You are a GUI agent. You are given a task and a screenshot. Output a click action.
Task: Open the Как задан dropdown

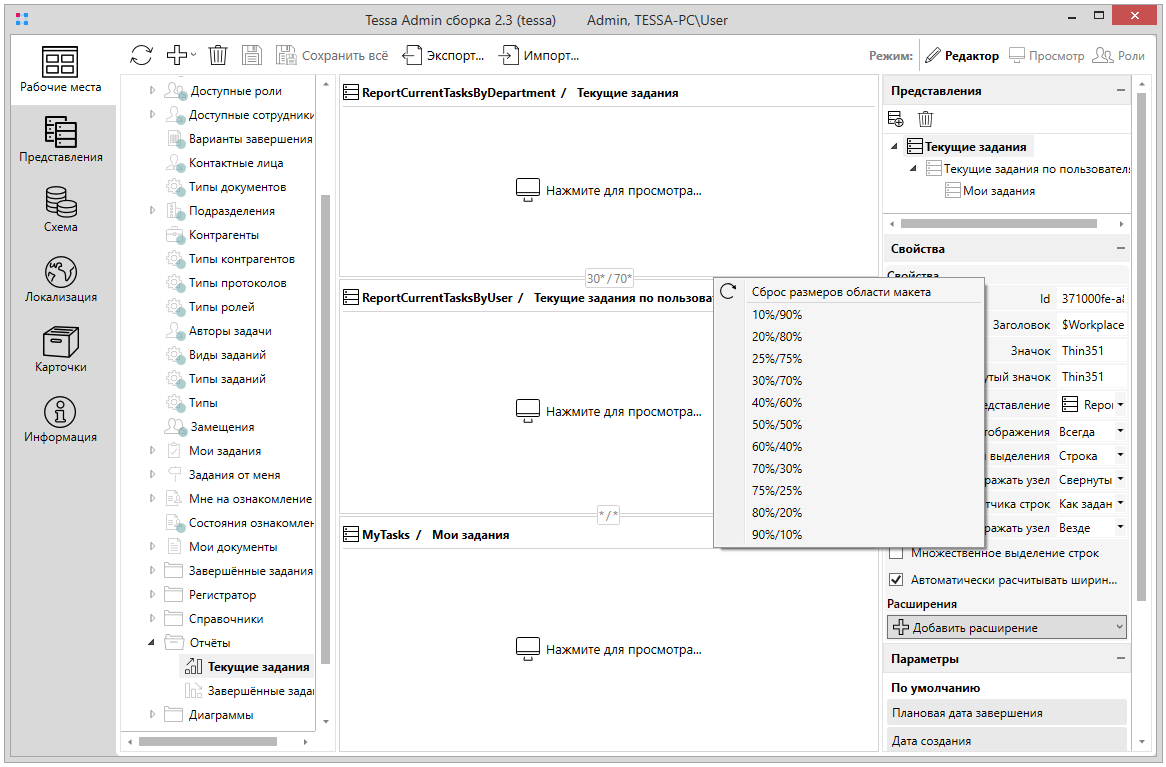coord(1091,504)
